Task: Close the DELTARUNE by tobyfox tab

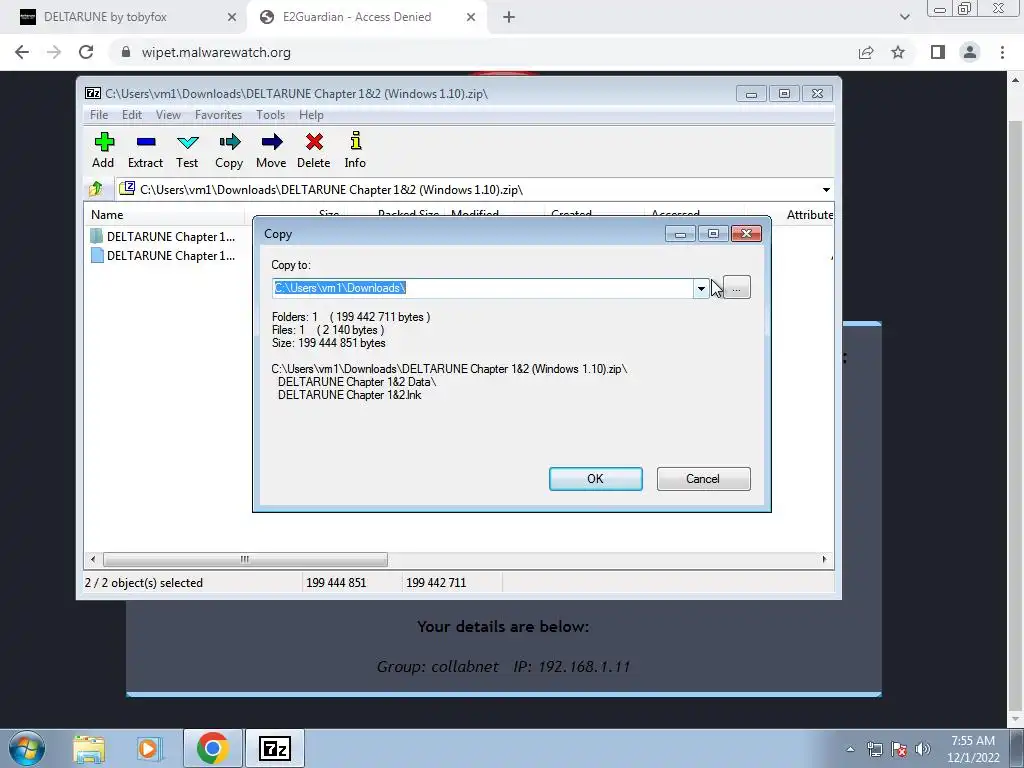Action: click(x=231, y=18)
